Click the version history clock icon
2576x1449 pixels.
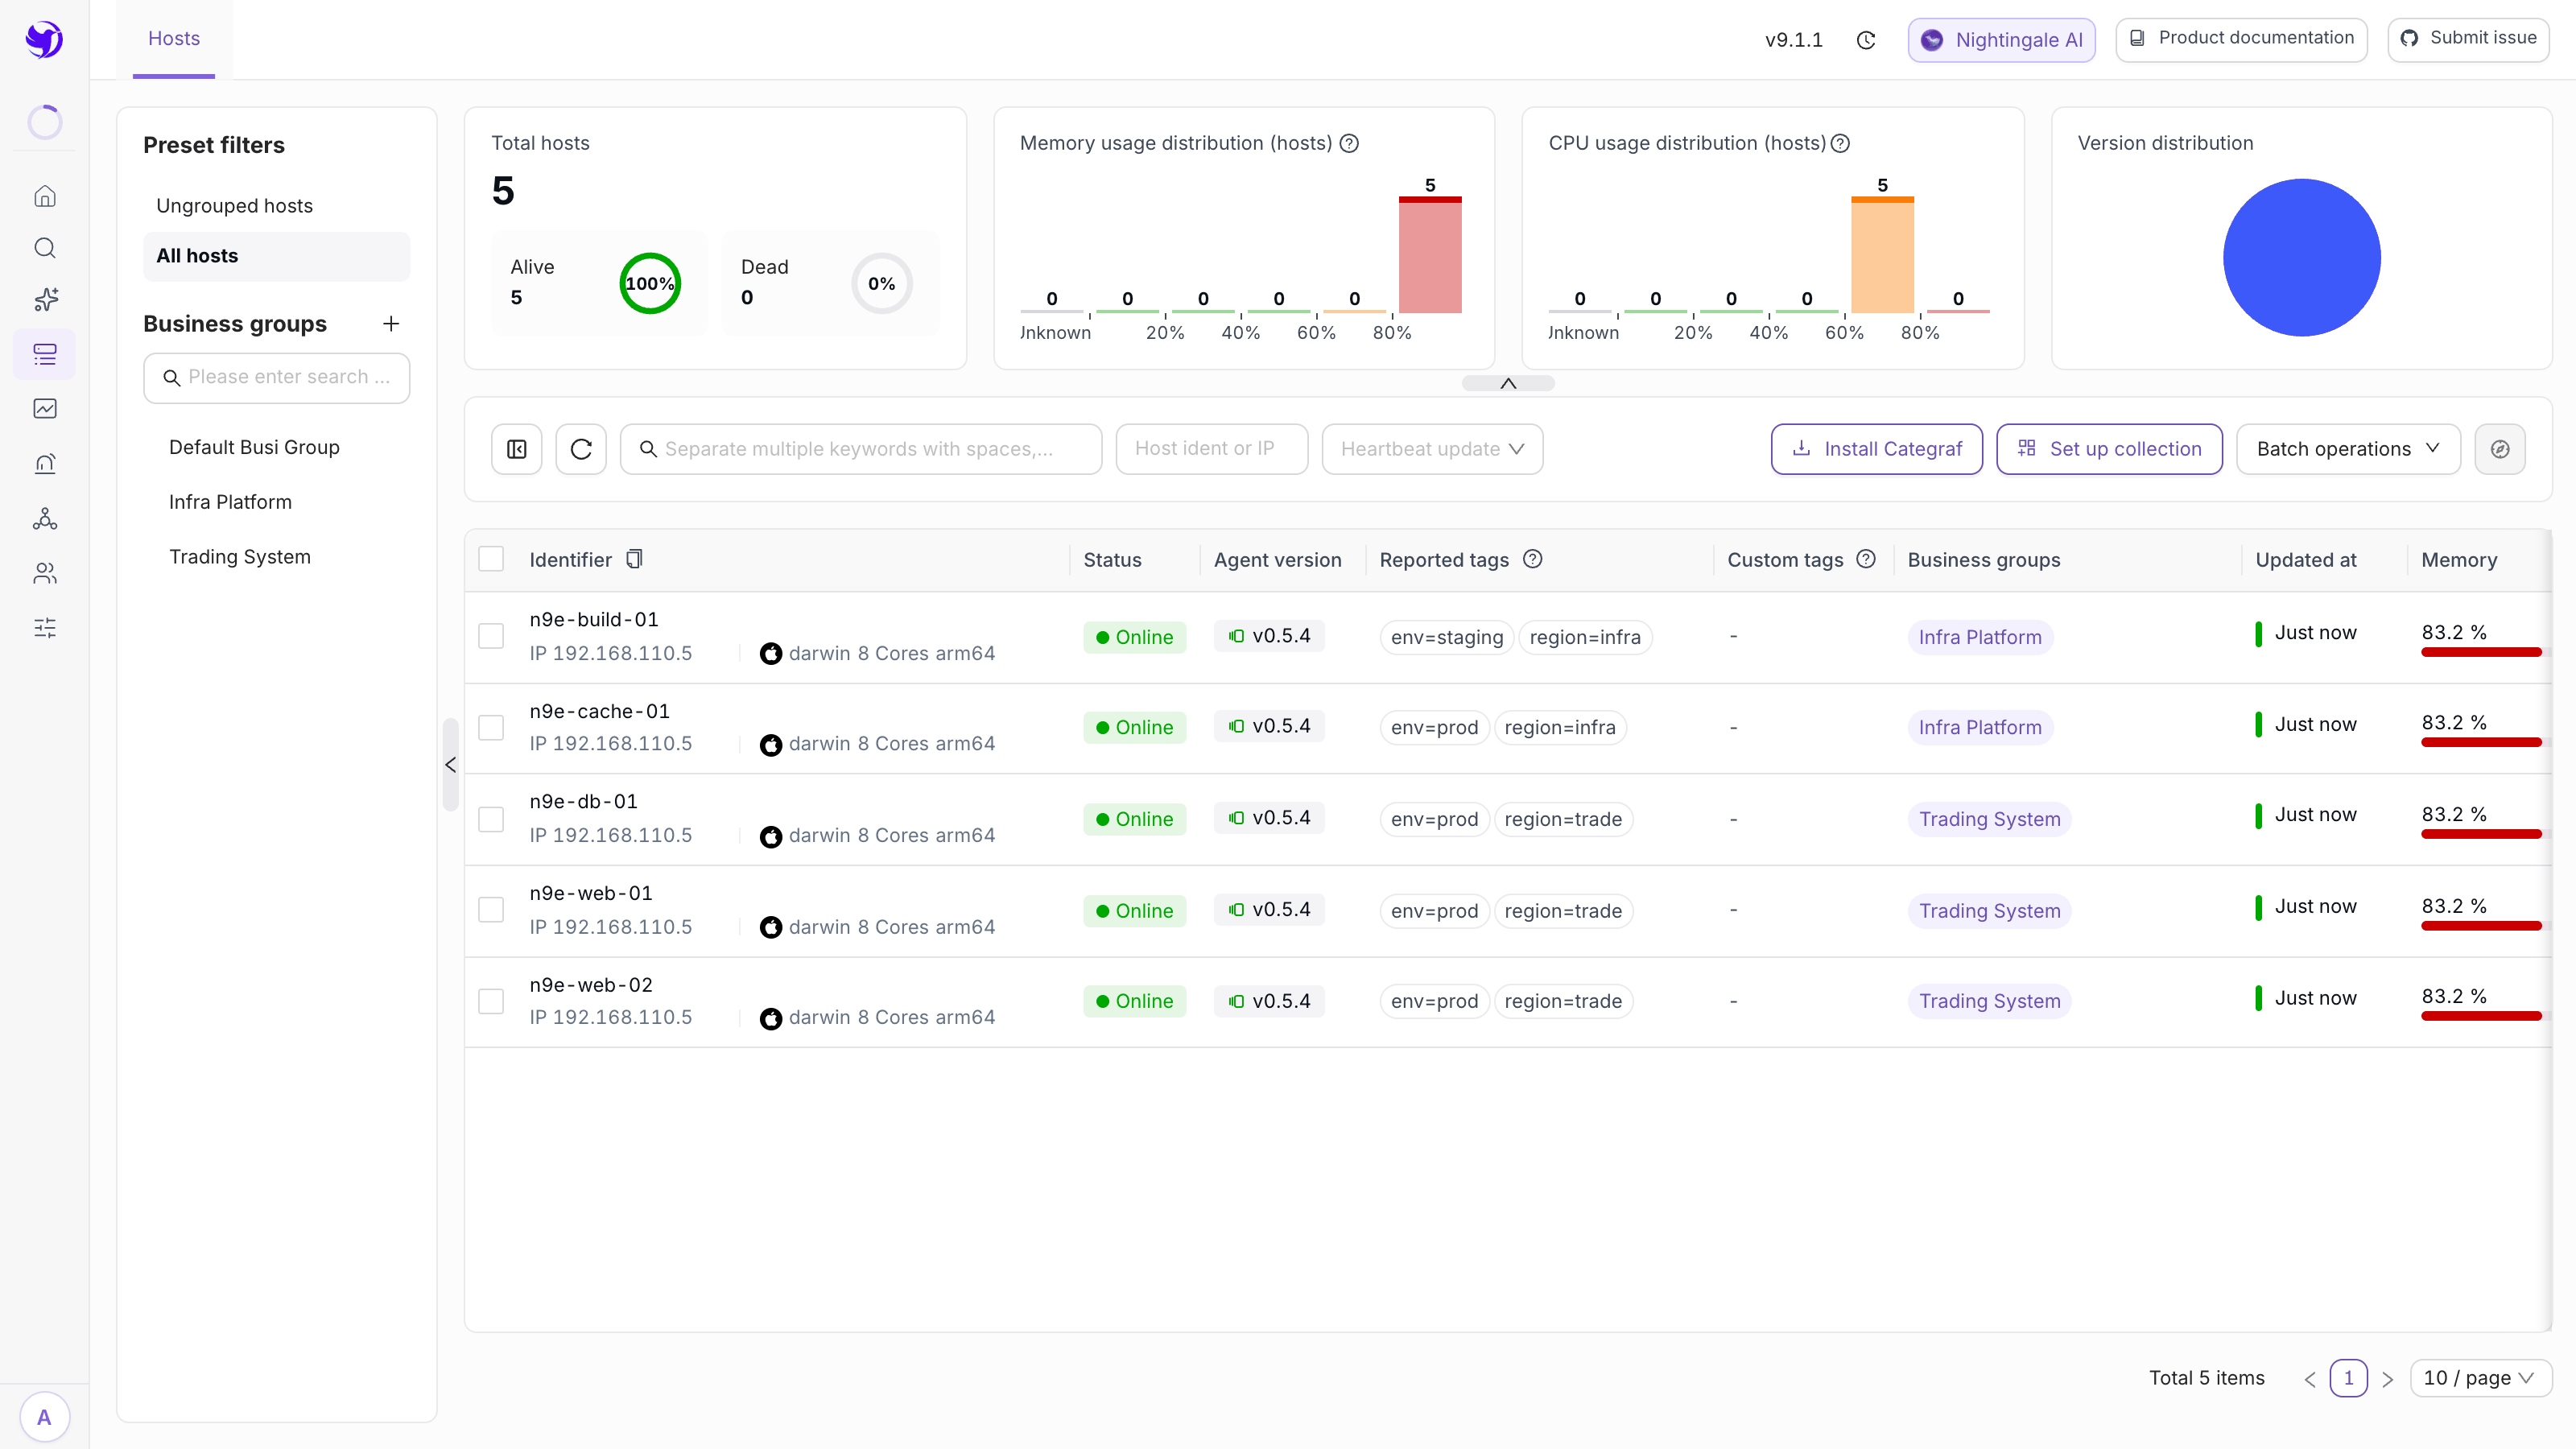[1866, 40]
